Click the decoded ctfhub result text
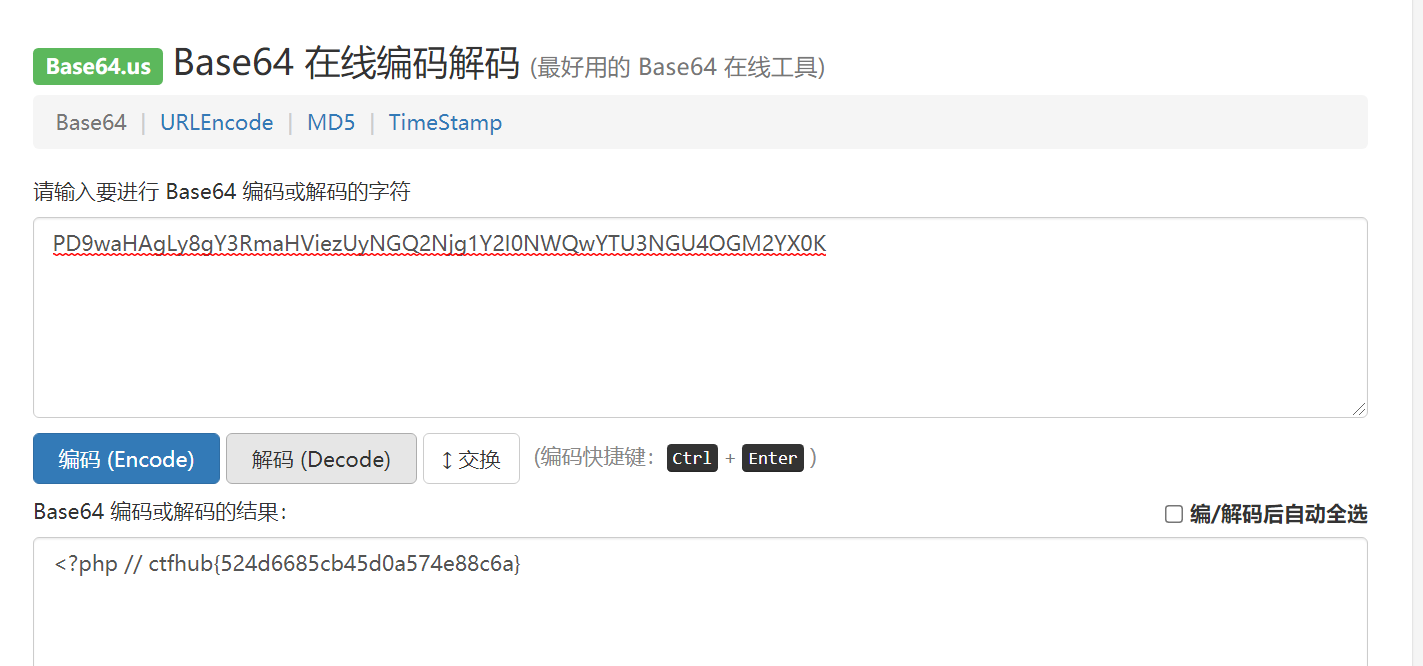This screenshot has height=666, width=1423. (x=288, y=564)
